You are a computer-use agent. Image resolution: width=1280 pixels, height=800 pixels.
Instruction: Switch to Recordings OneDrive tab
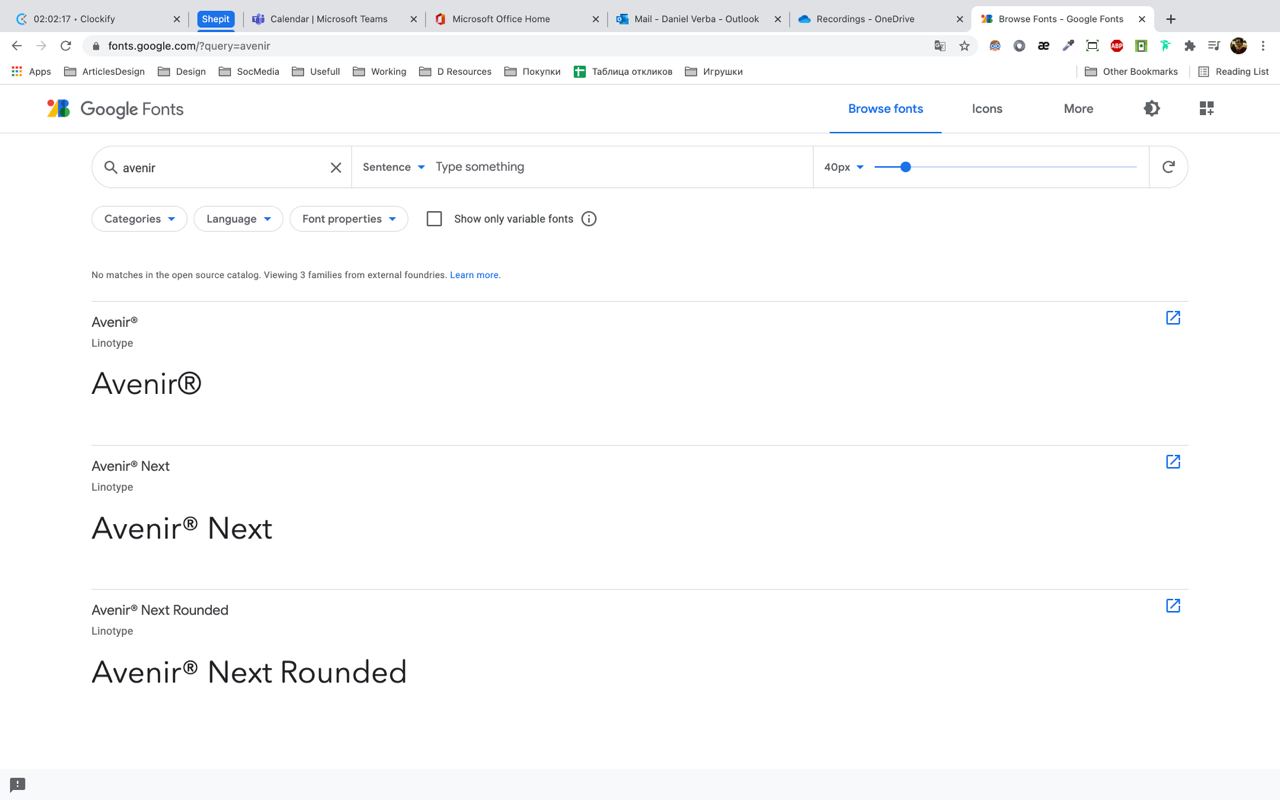[879, 19]
